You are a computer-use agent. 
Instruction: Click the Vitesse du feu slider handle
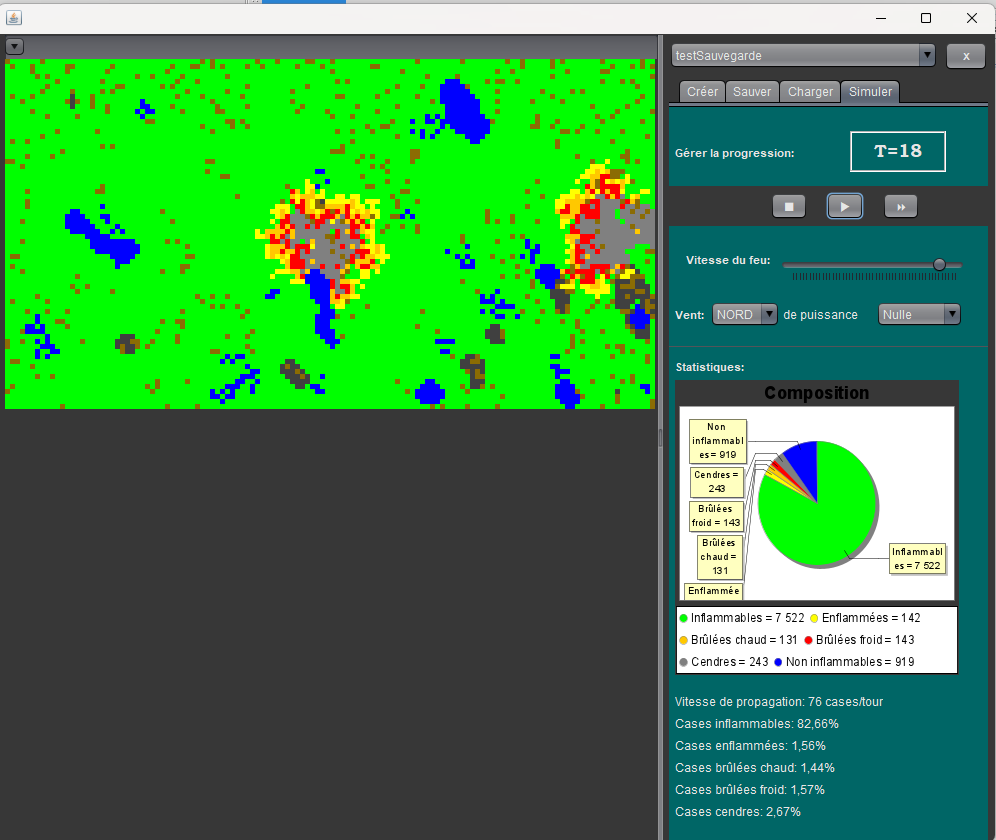pyautogui.click(x=939, y=264)
